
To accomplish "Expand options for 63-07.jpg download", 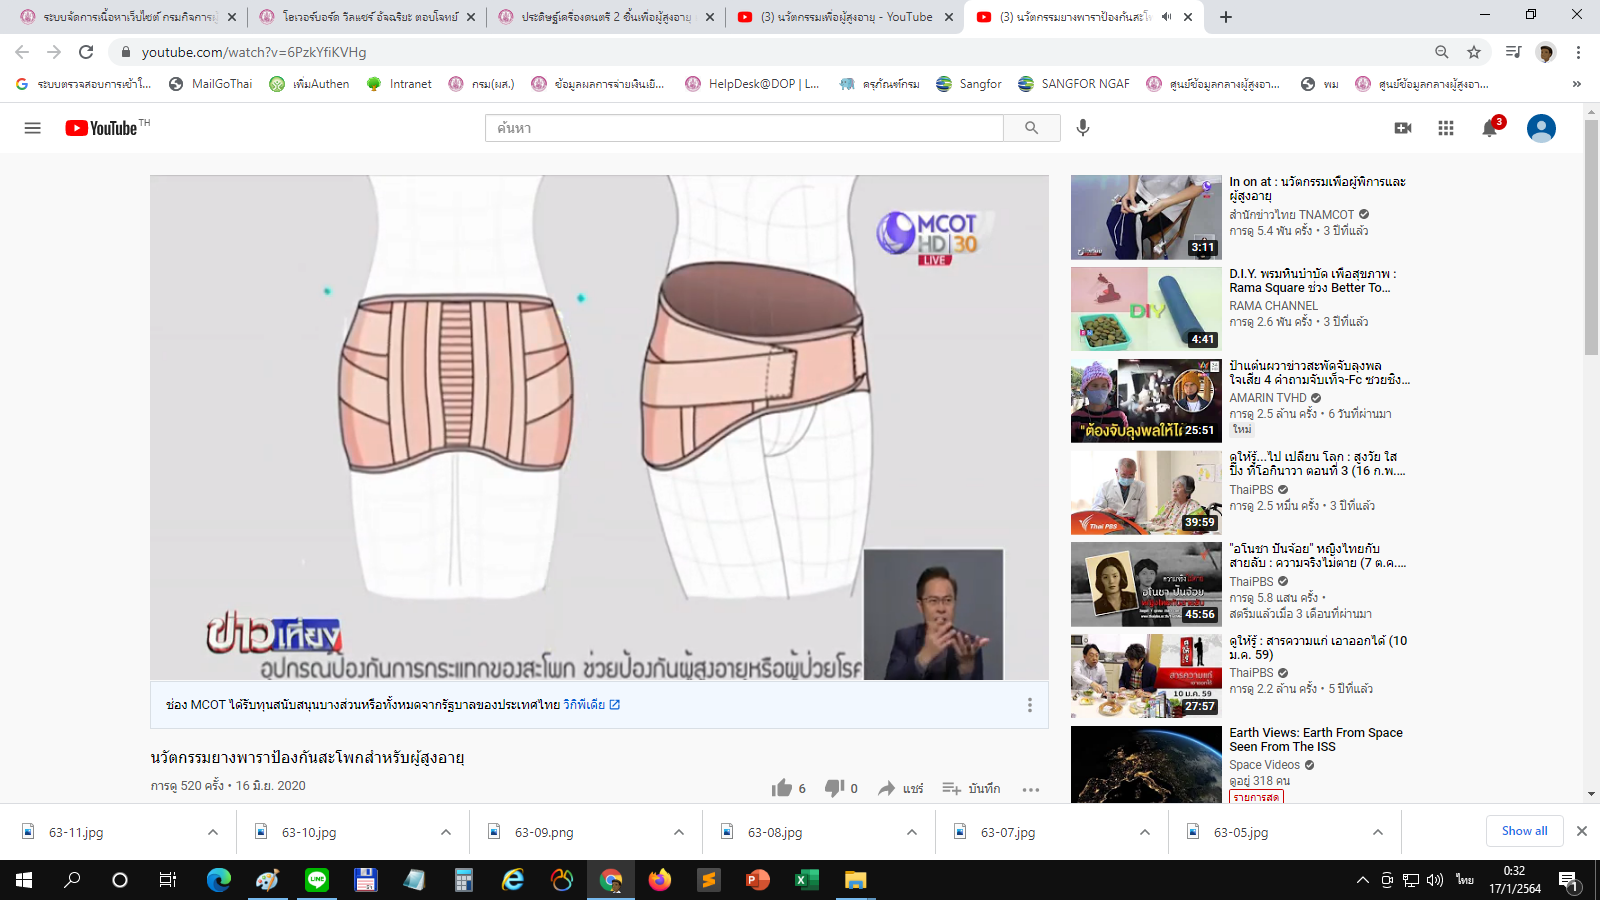I will click(x=1145, y=832).
